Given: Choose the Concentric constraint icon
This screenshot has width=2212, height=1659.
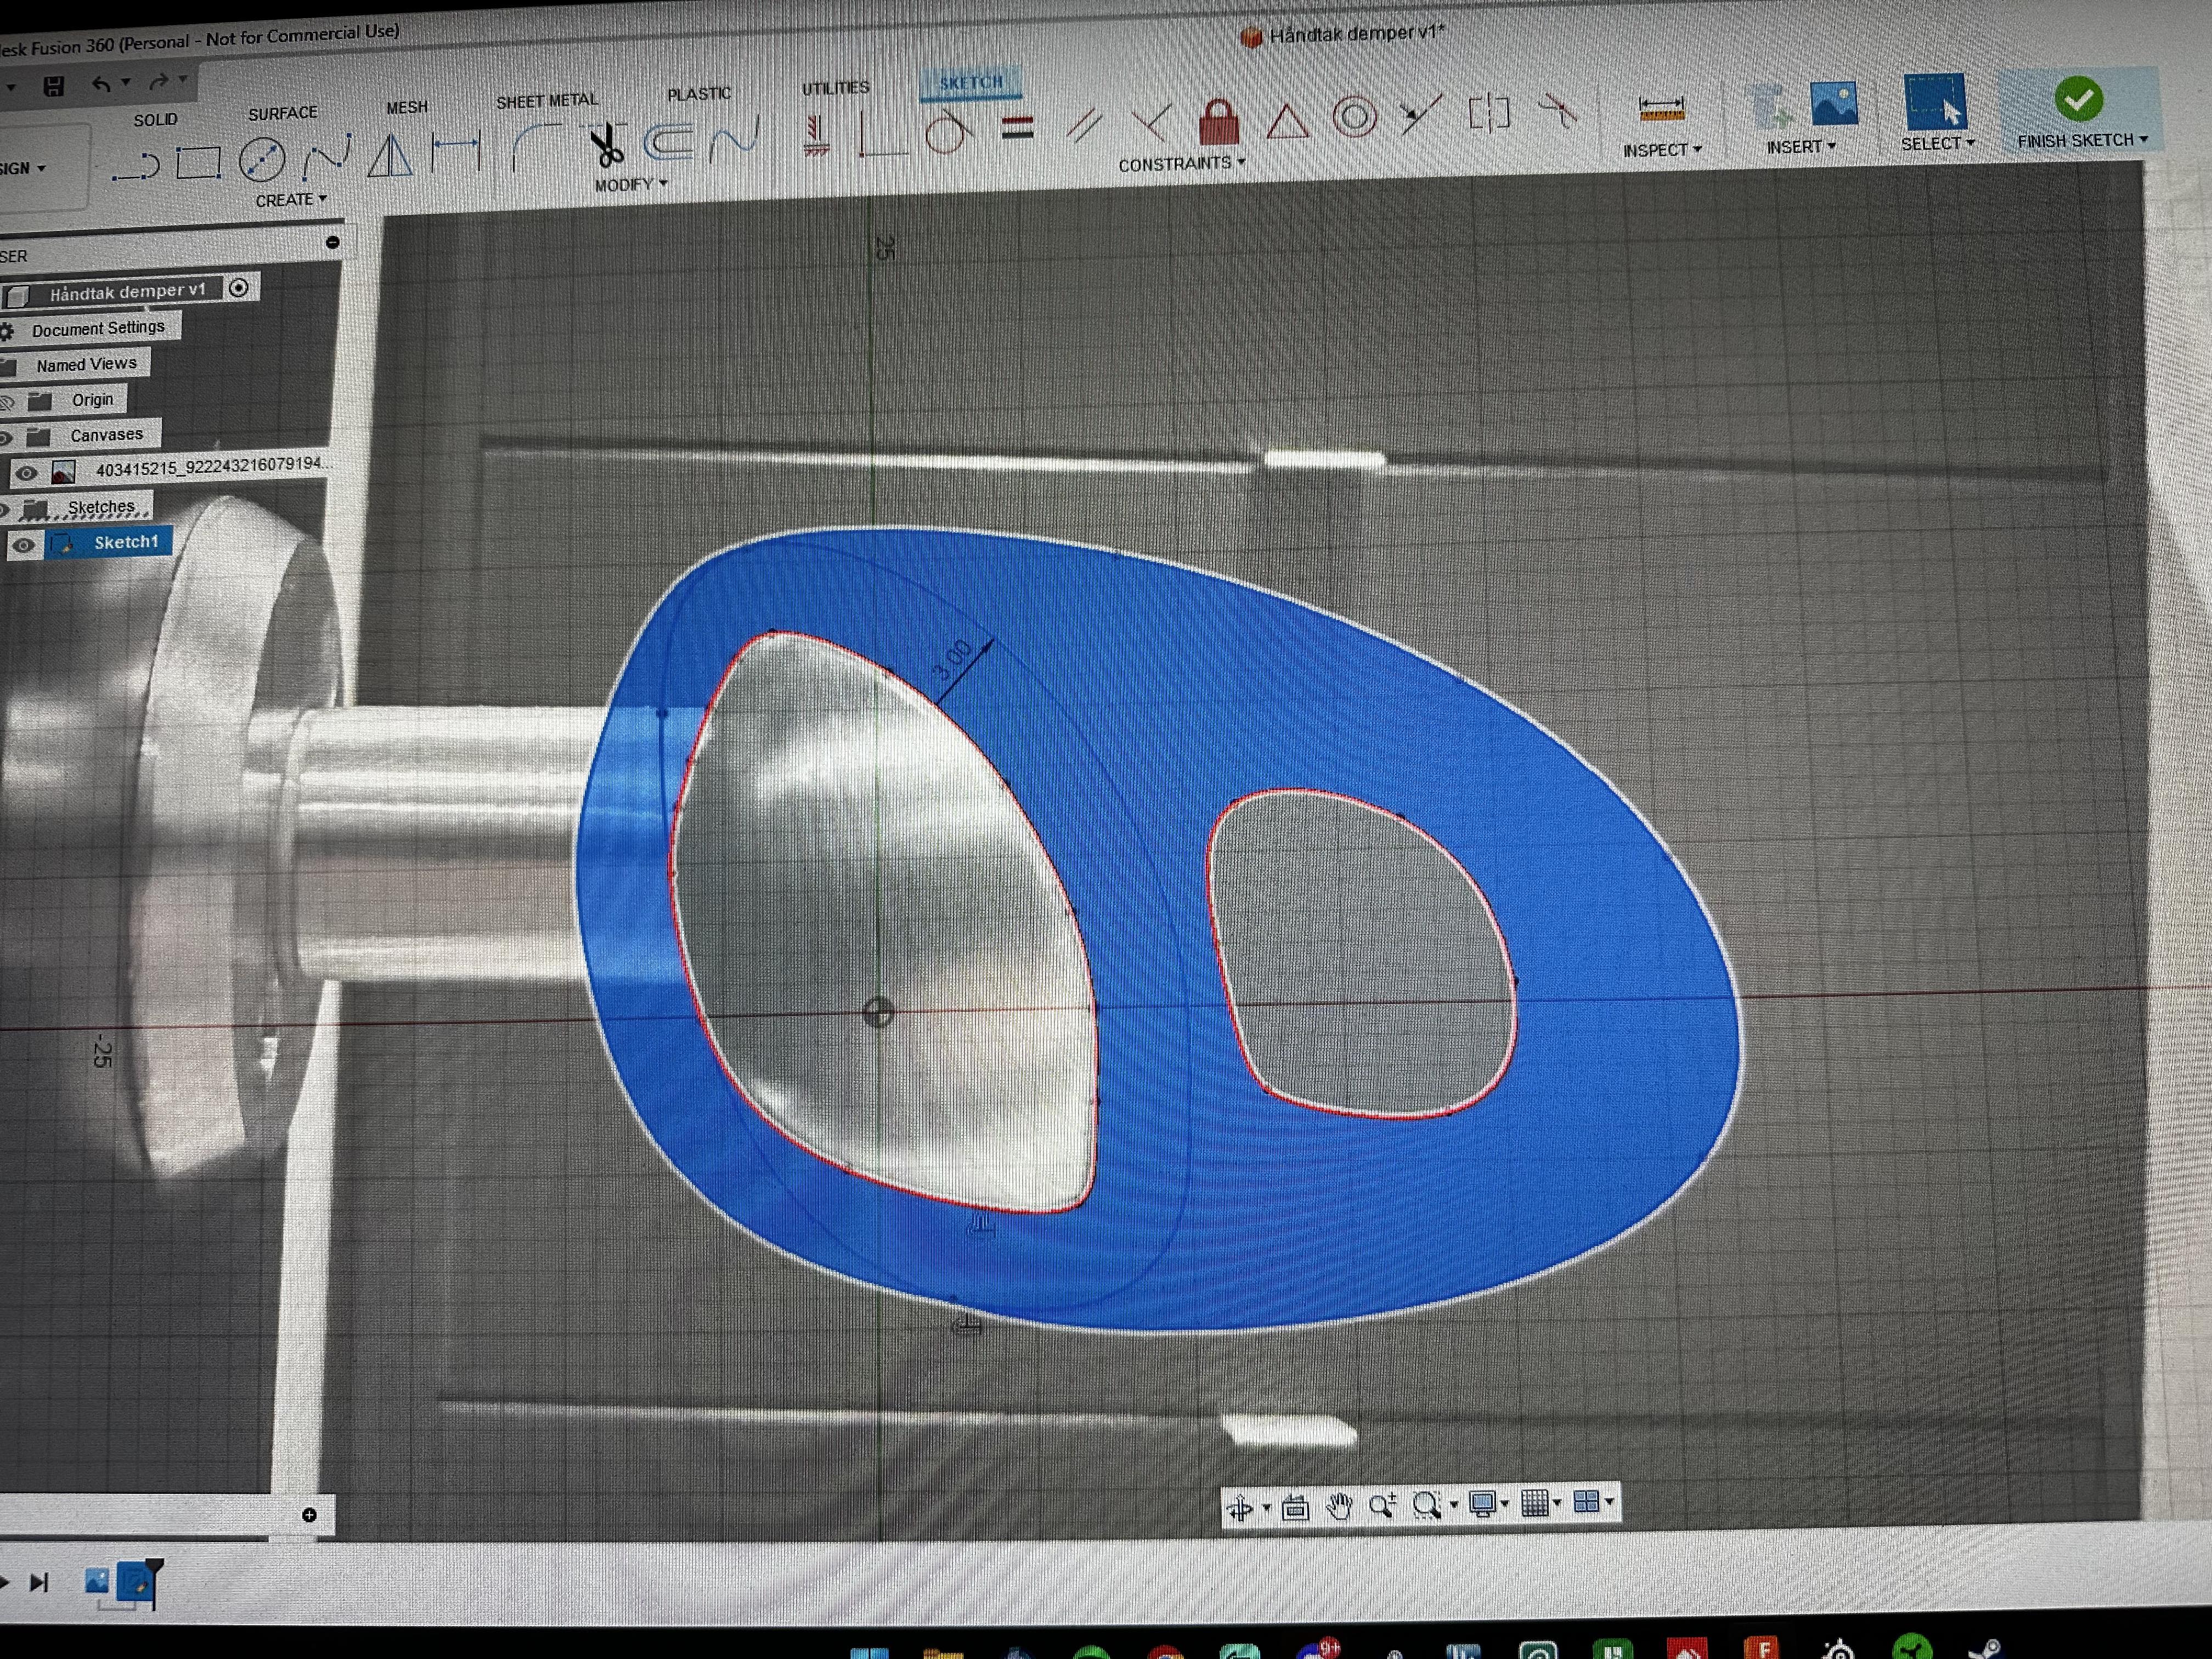Looking at the screenshot, I should [x=1354, y=117].
